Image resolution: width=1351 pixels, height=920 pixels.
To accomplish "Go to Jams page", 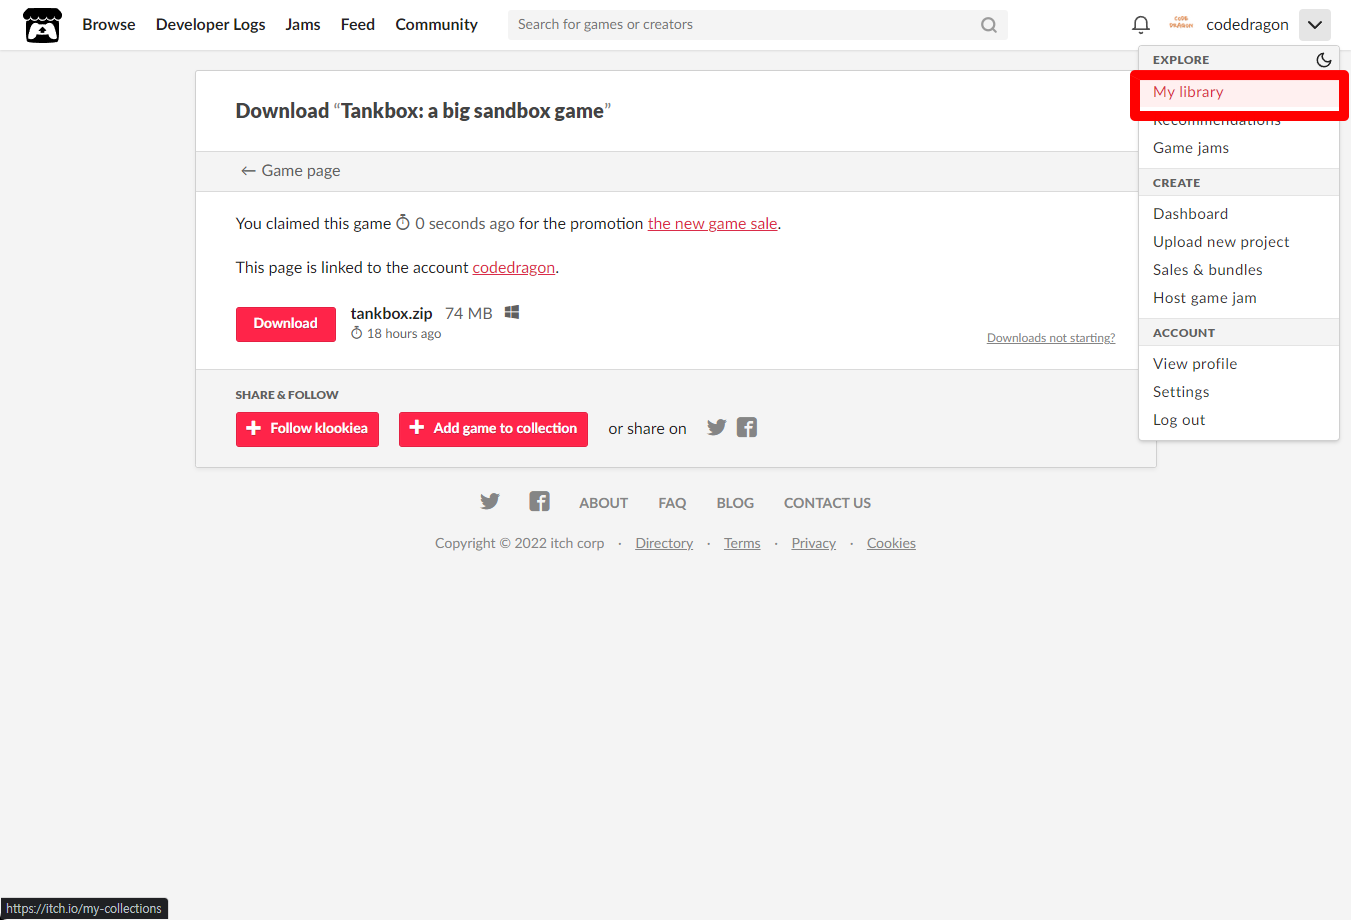I will (303, 25).
